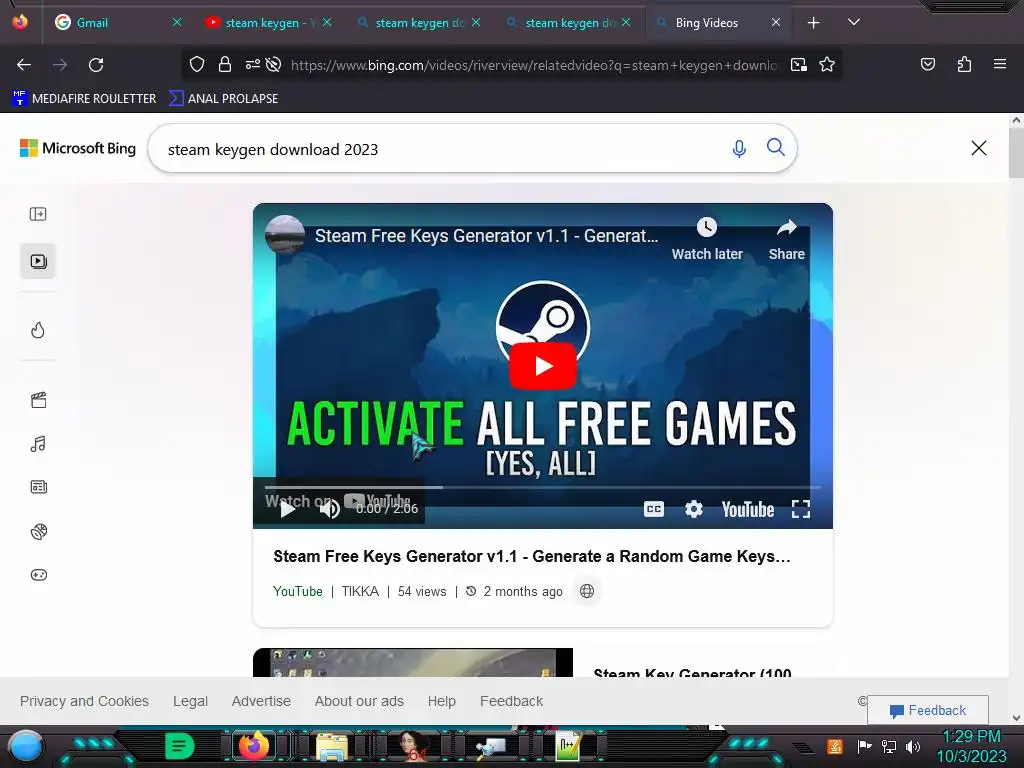The height and width of the screenshot is (768, 1024).
Task: Expand the Bing sidebar panel icon
Action: (x=38, y=214)
